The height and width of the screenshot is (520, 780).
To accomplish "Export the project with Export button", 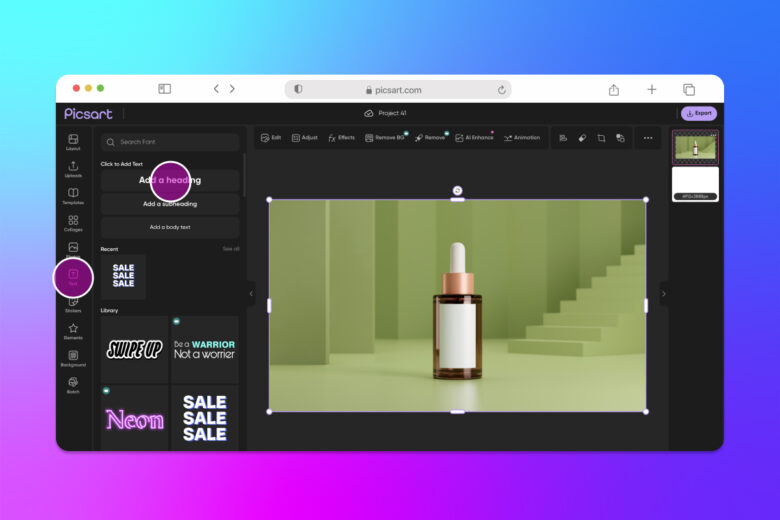I will click(698, 113).
